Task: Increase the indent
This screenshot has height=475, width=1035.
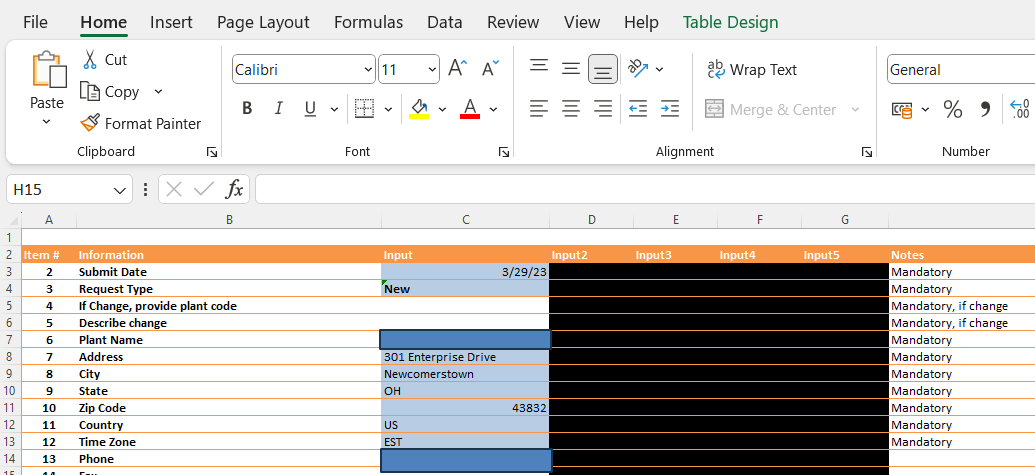Action: [x=670, y=109]
